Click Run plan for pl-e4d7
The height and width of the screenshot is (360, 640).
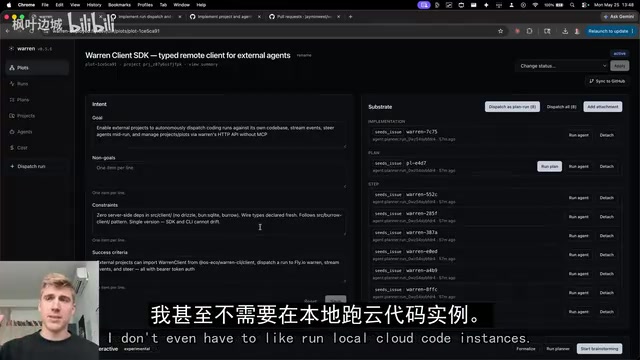point(549,167)
